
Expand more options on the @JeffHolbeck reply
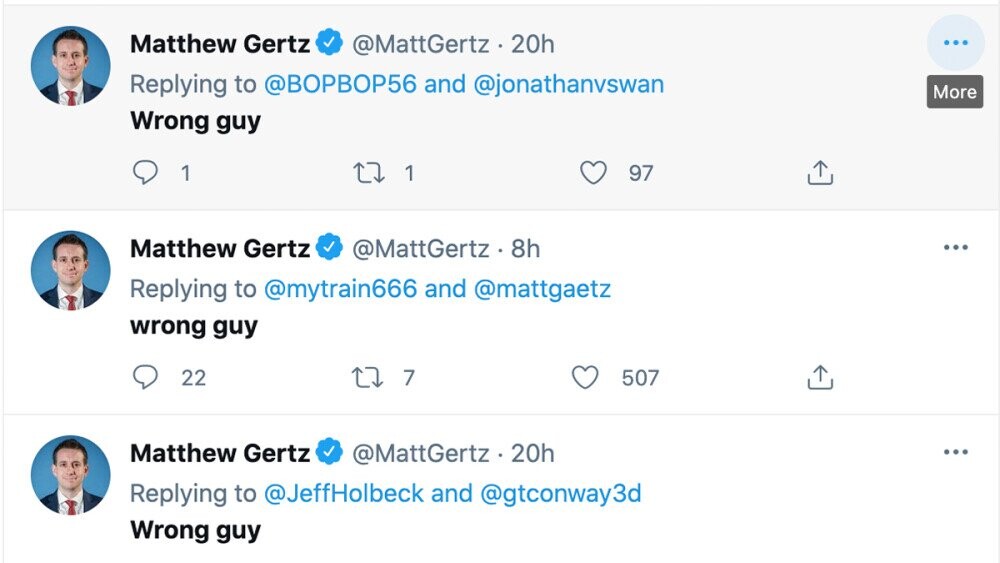pyautogui.click(x=955, y=453)
